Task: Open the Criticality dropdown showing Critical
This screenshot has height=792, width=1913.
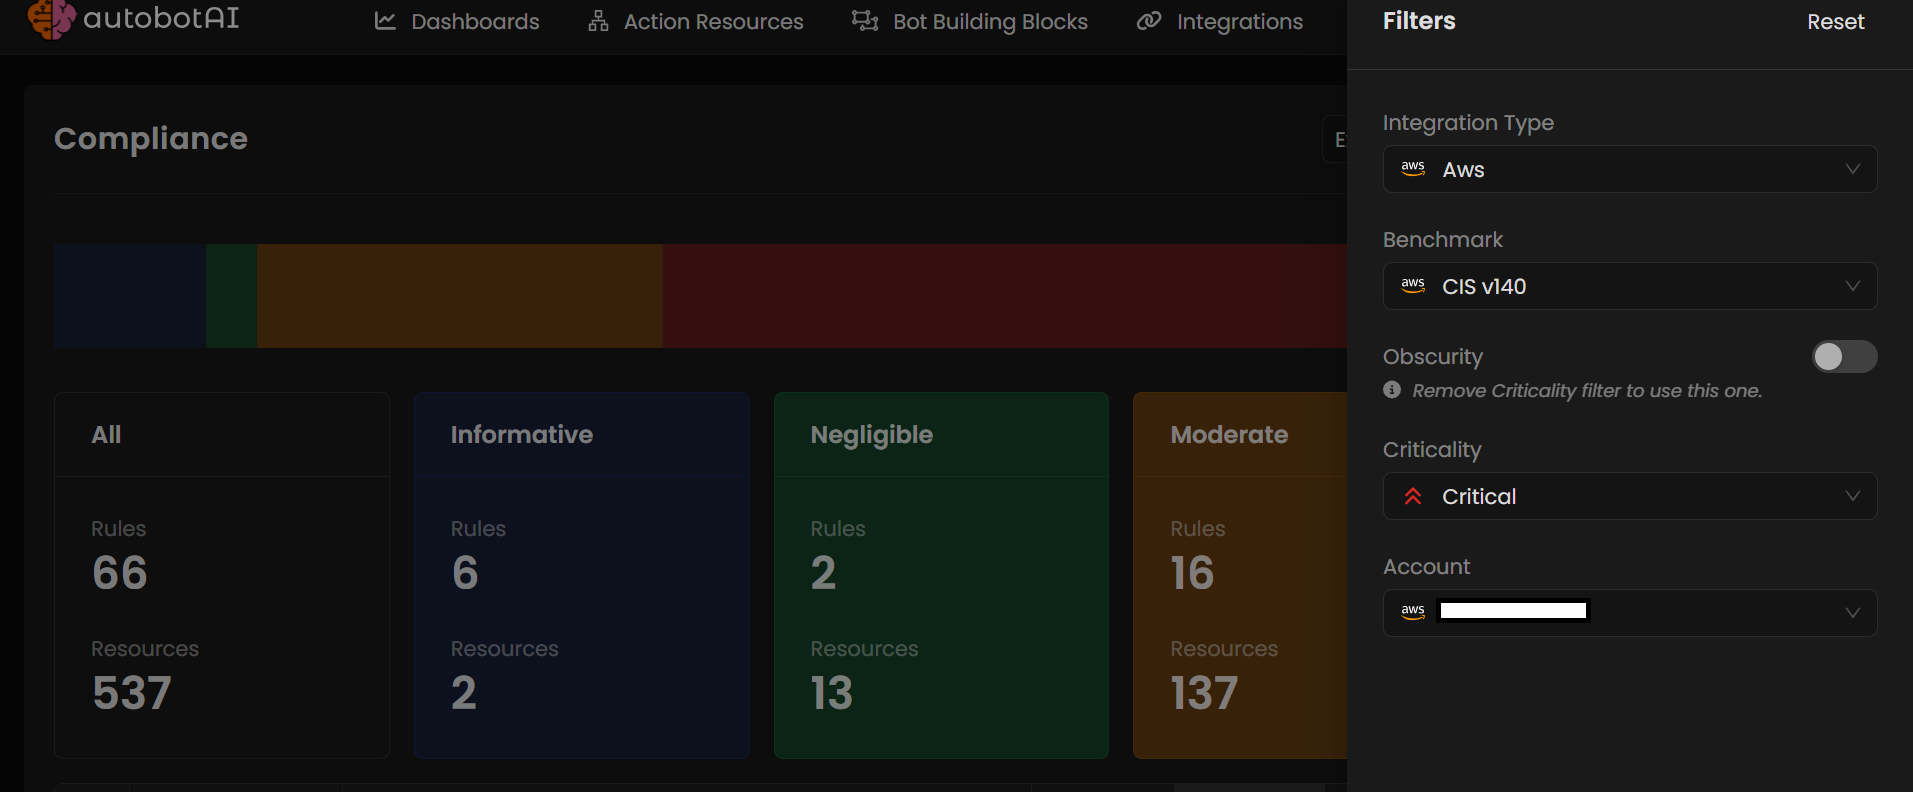Action: pos(1630,496)
